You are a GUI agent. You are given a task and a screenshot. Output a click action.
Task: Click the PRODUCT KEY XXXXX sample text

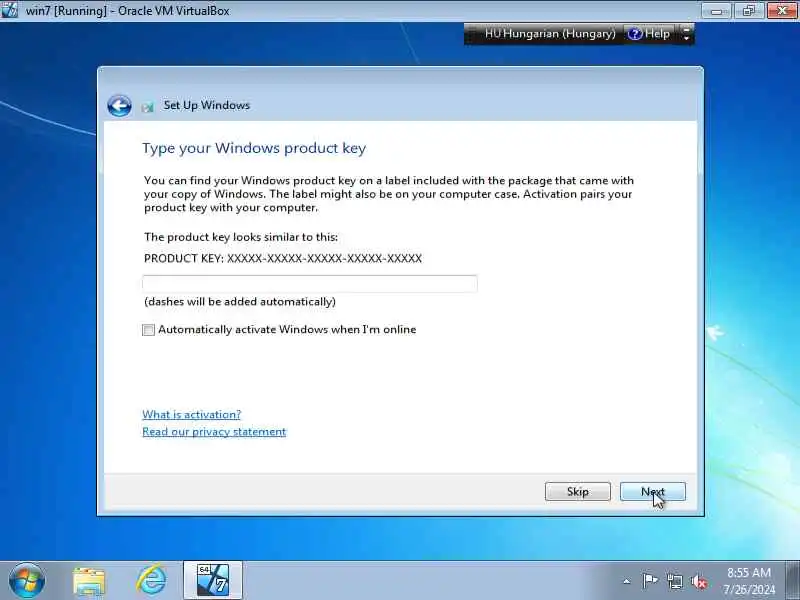point(283,258)
